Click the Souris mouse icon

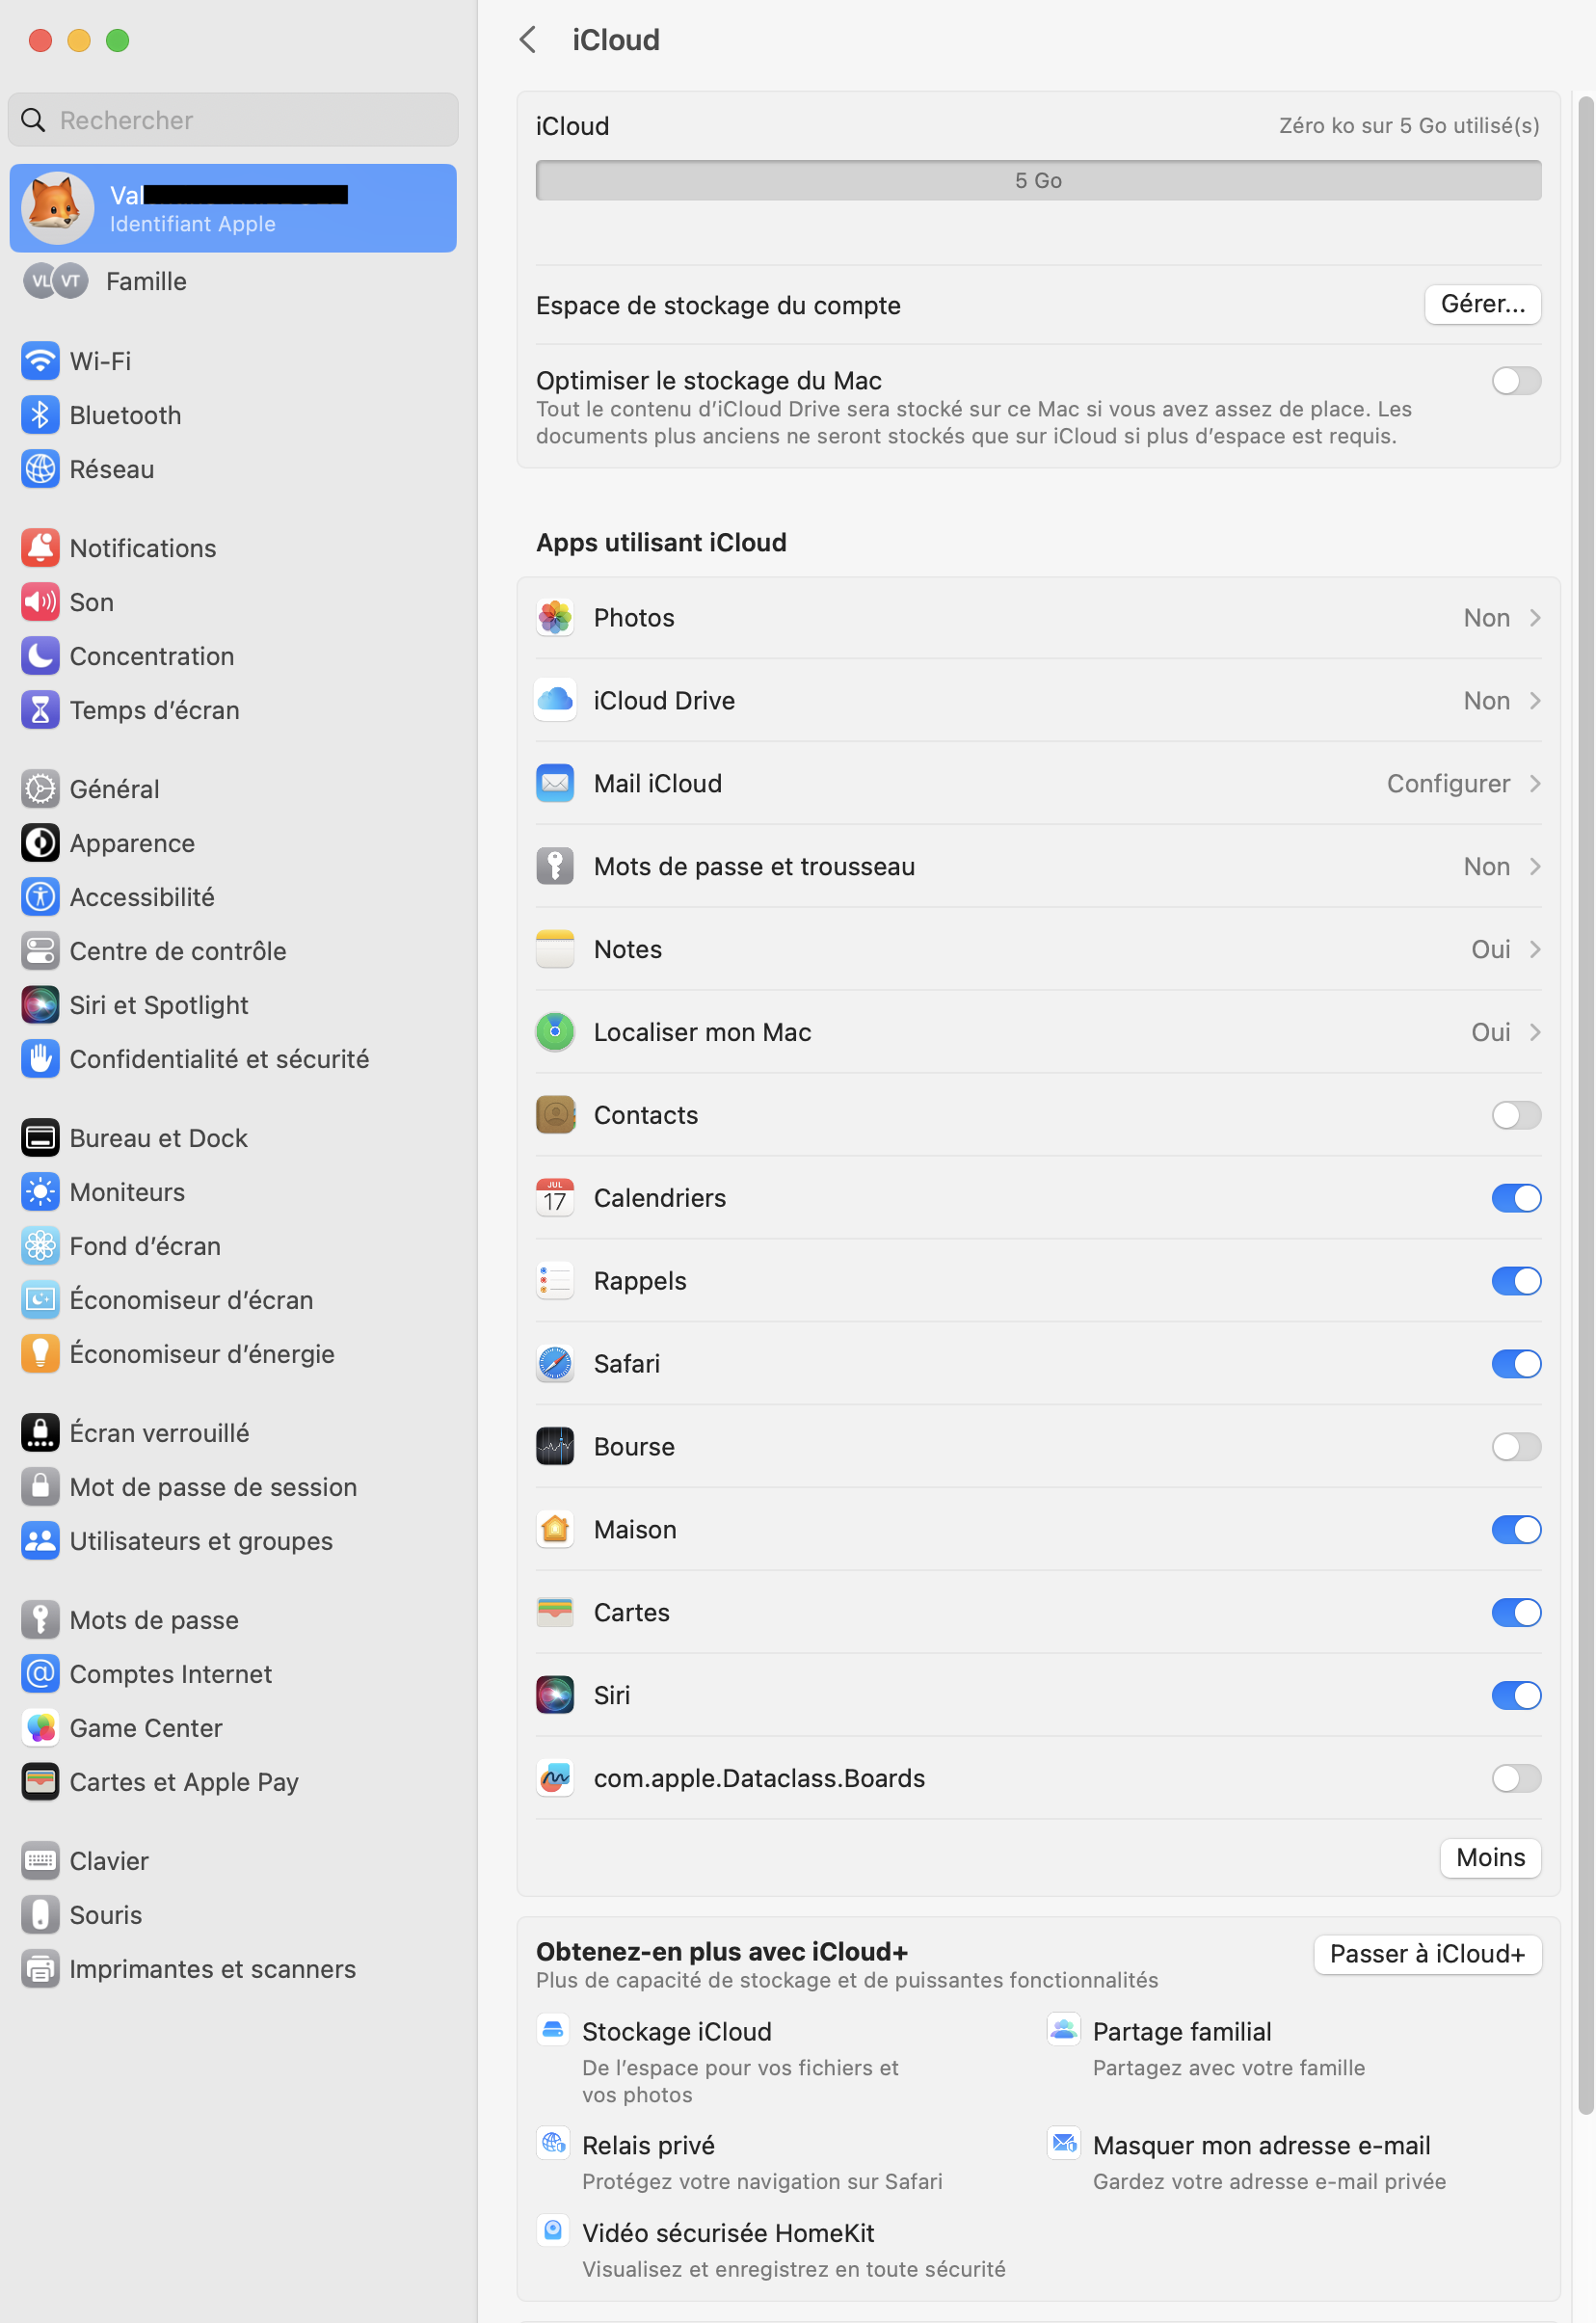[x=40, y=1915]
